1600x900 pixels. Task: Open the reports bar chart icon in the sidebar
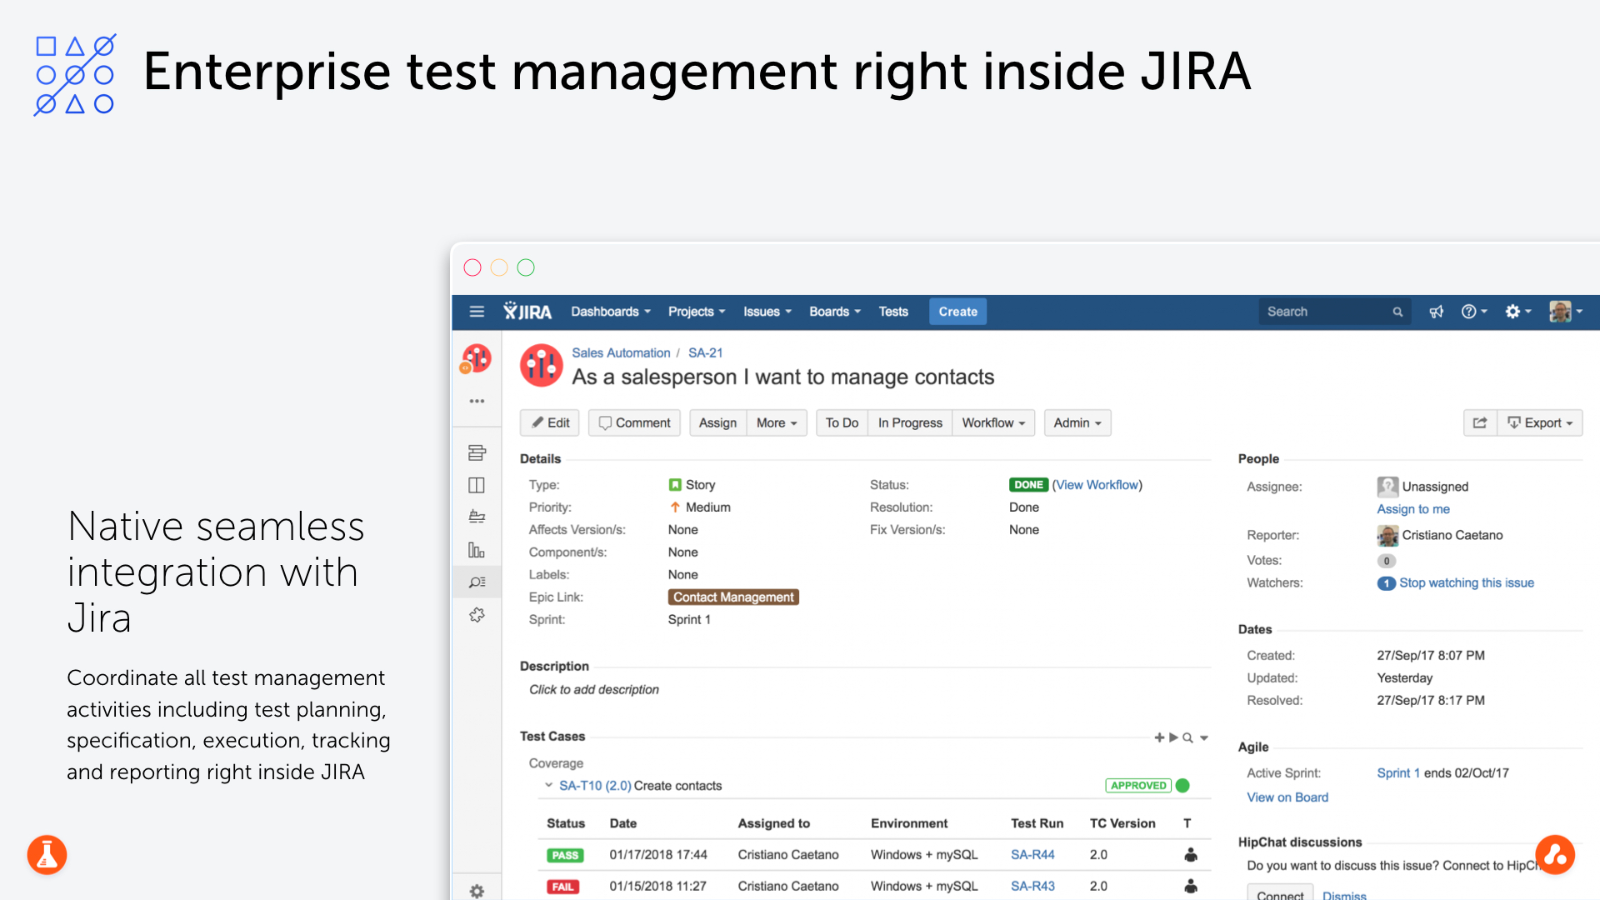pos(477,550)
